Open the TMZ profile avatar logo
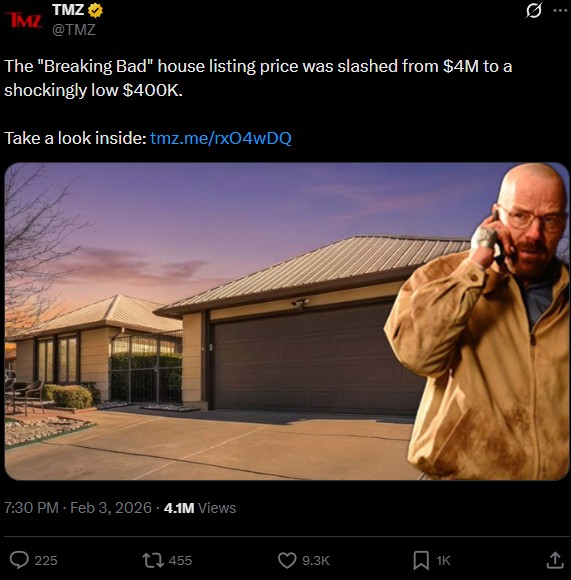The image size is (571, 580). pos(24,20)
